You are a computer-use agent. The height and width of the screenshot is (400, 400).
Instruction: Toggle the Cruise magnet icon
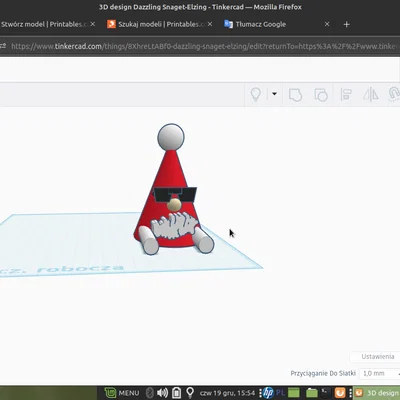click(x=394, y=94)
